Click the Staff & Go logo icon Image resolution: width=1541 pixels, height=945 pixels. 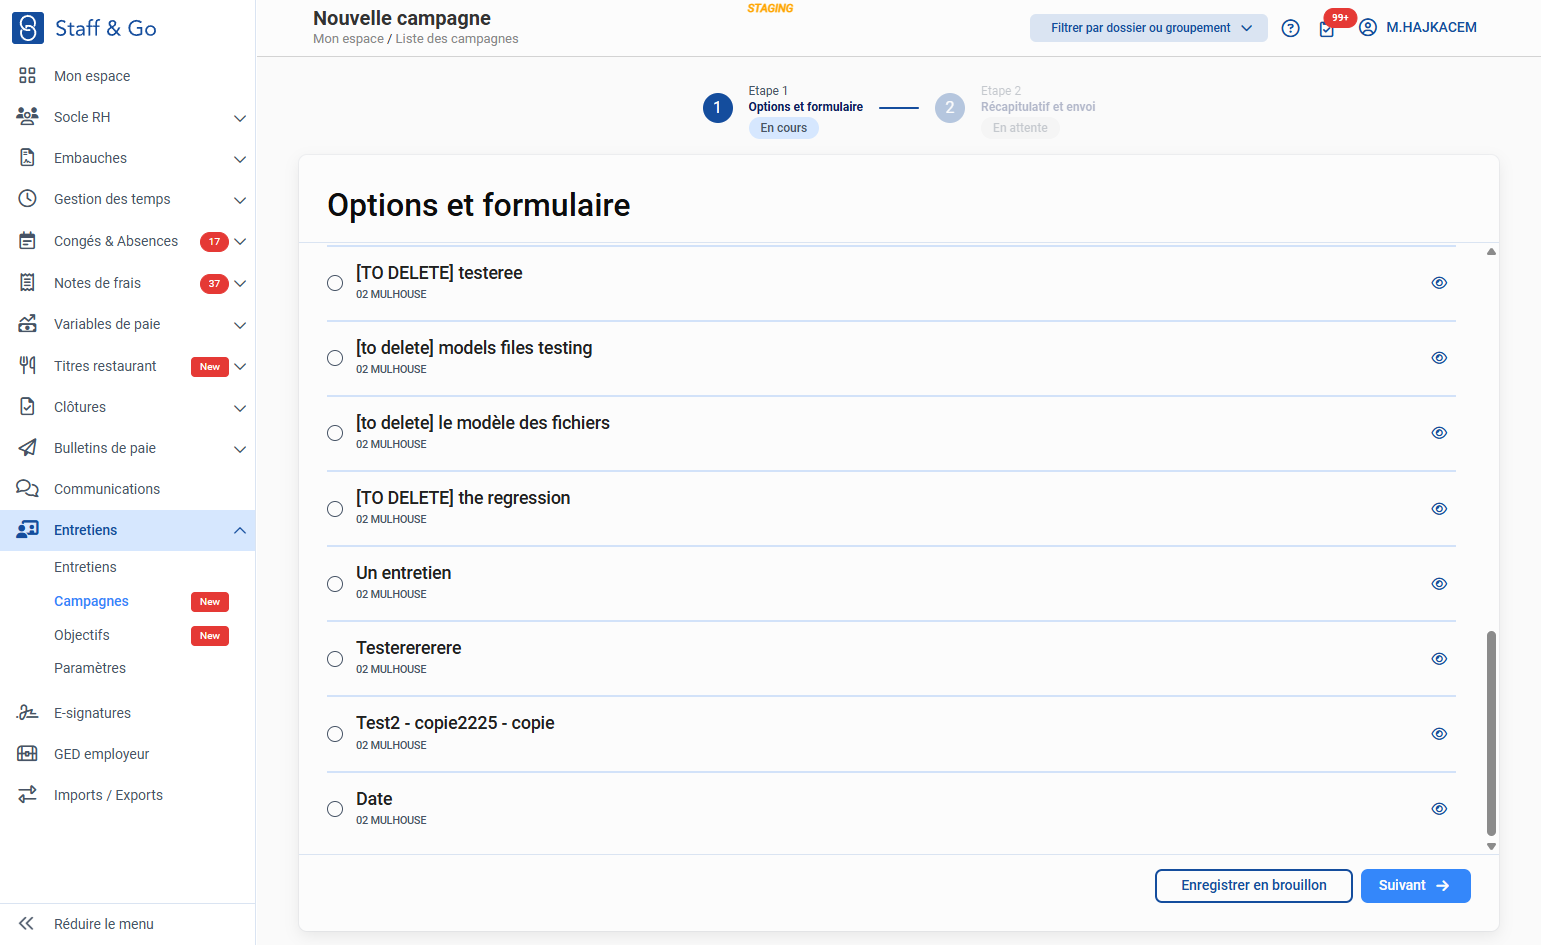[x=28, y=28]
